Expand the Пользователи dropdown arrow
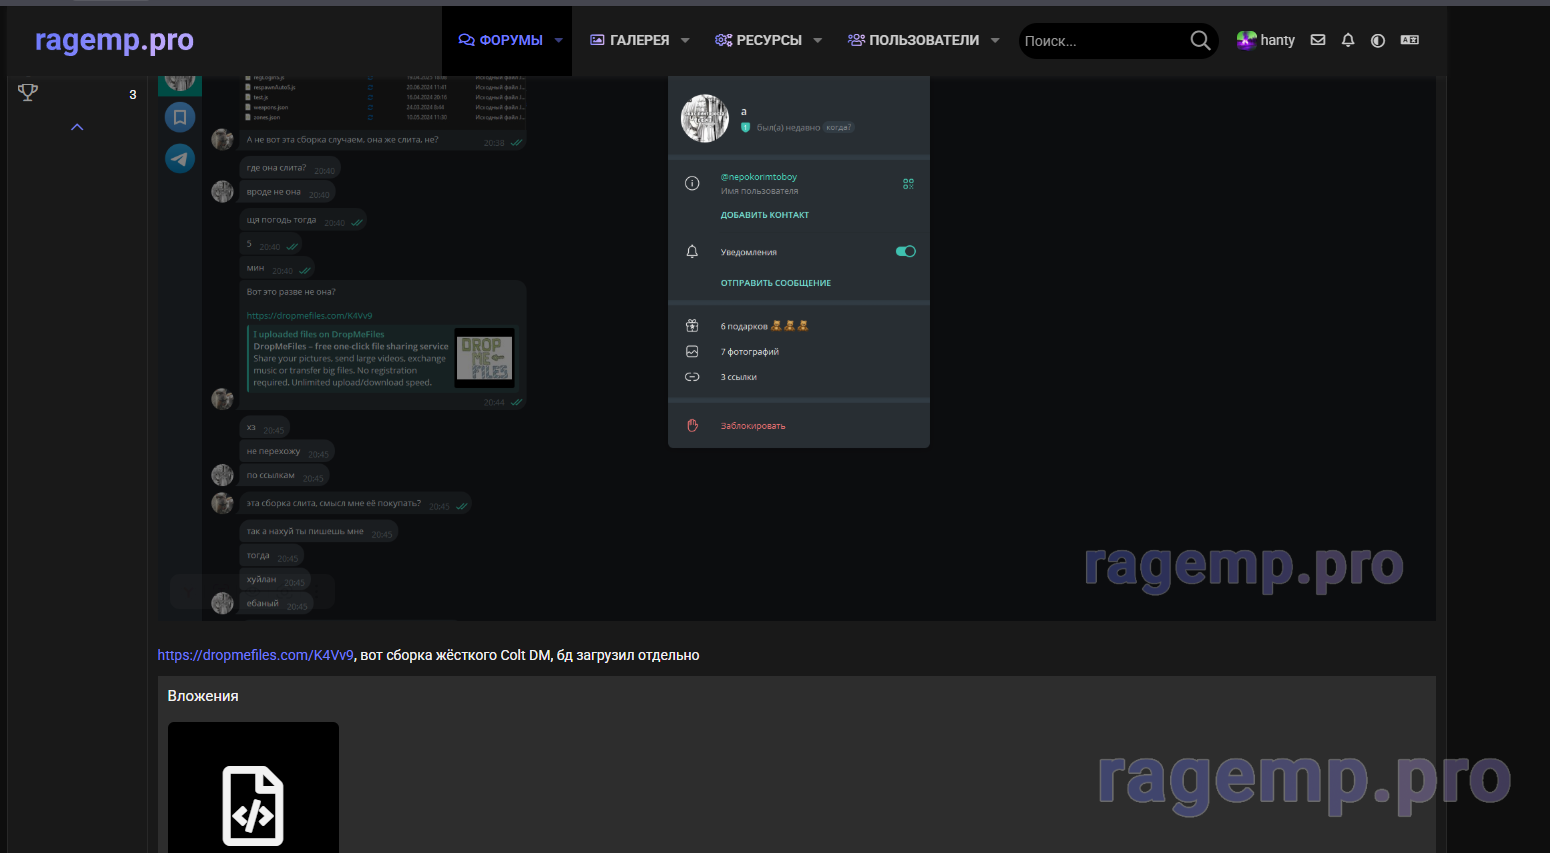Image resolution: width=1550 pixels, height=853 pixels. (x=995, y=40)
